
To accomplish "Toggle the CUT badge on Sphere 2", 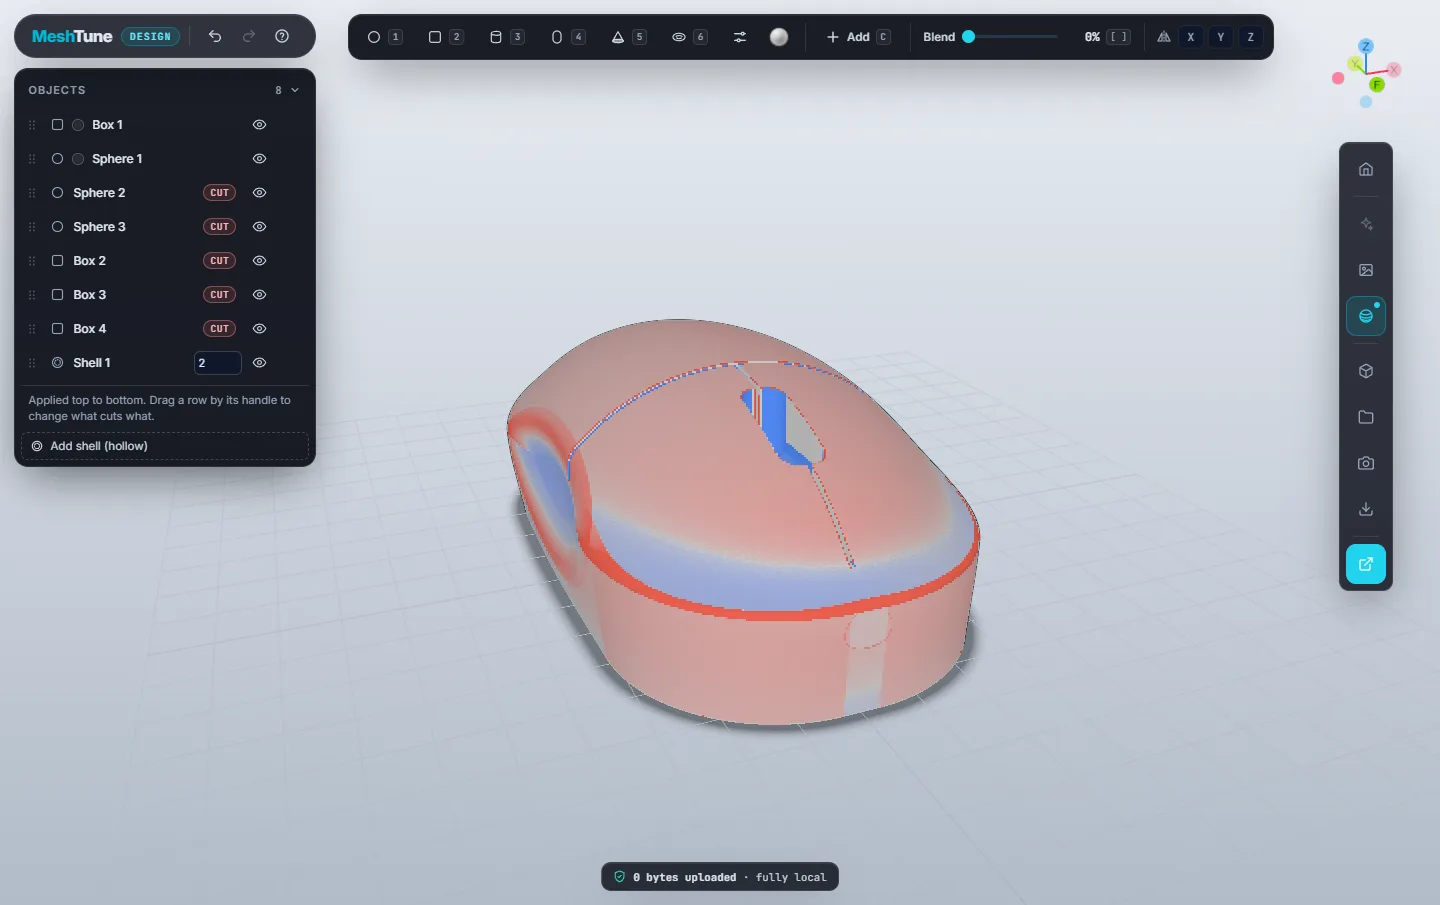I will tap(220, 193).
